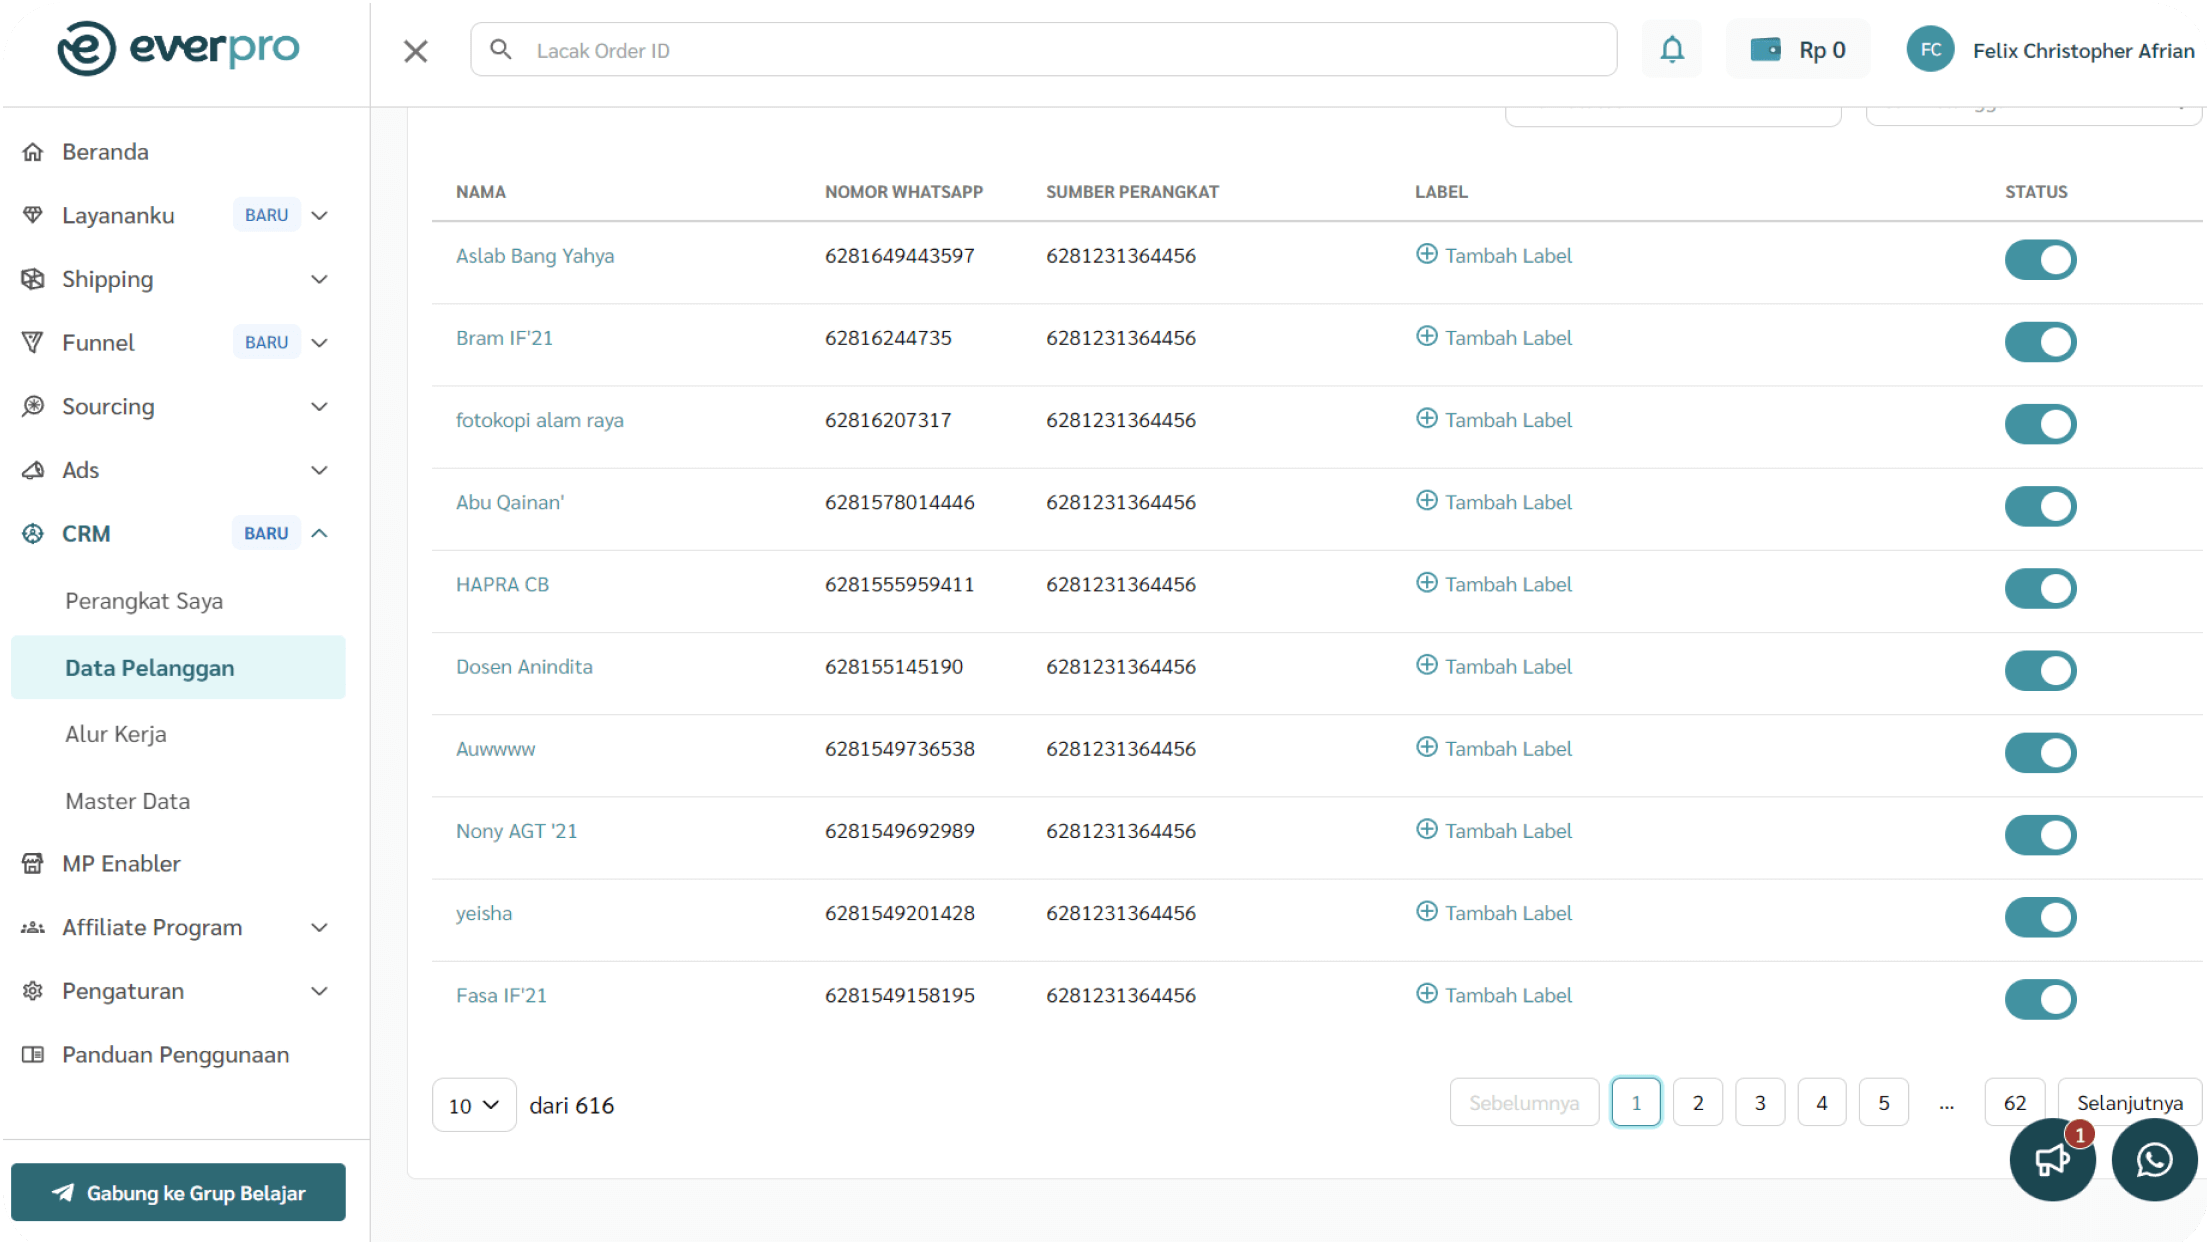
Task: Open the FC user avatar
Action: click(1930, 49)
